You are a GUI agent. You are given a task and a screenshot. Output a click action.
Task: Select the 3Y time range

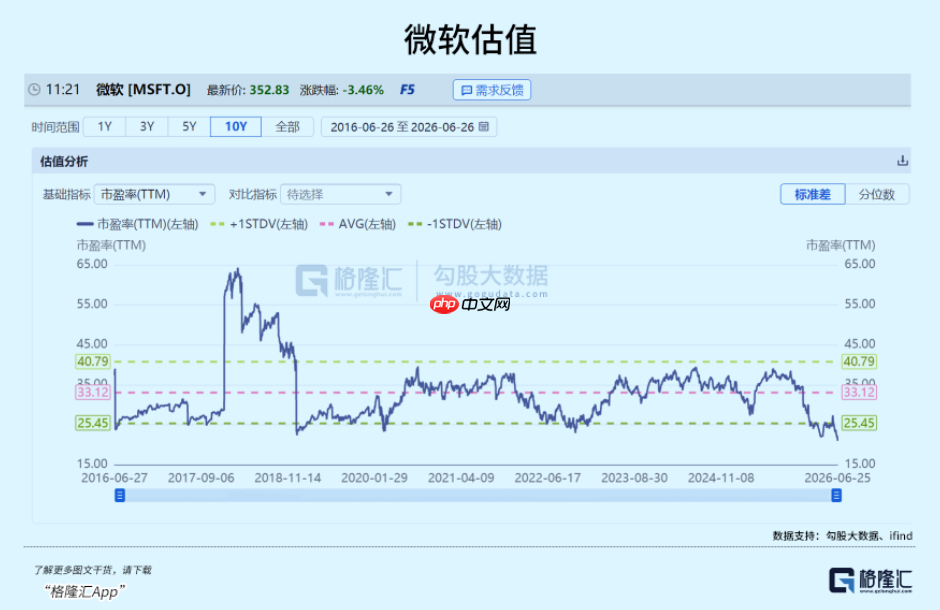coord(147,126)
